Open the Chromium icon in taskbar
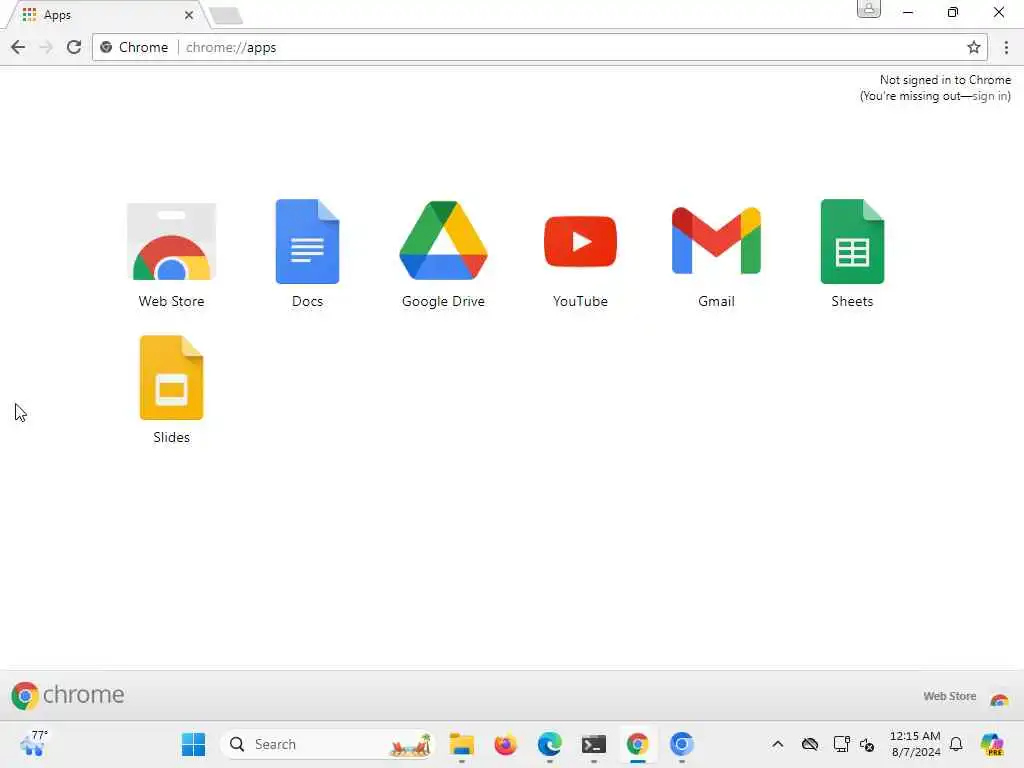The image size is (1024, 768). point(681,744)
